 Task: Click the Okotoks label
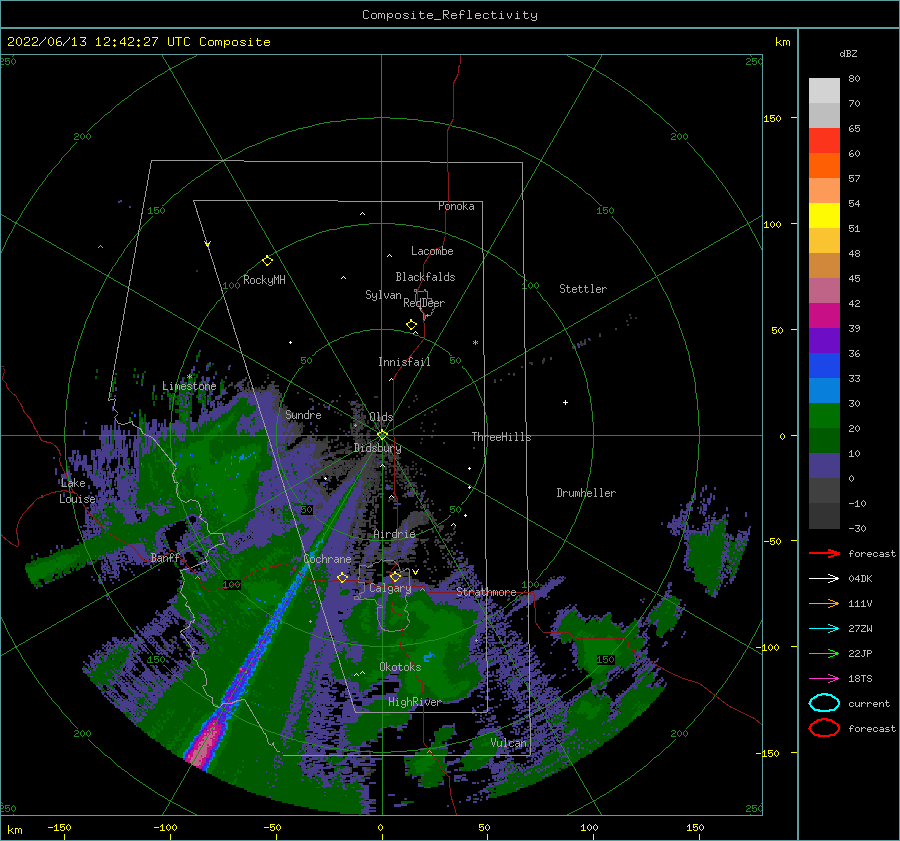tap(400, 667)
